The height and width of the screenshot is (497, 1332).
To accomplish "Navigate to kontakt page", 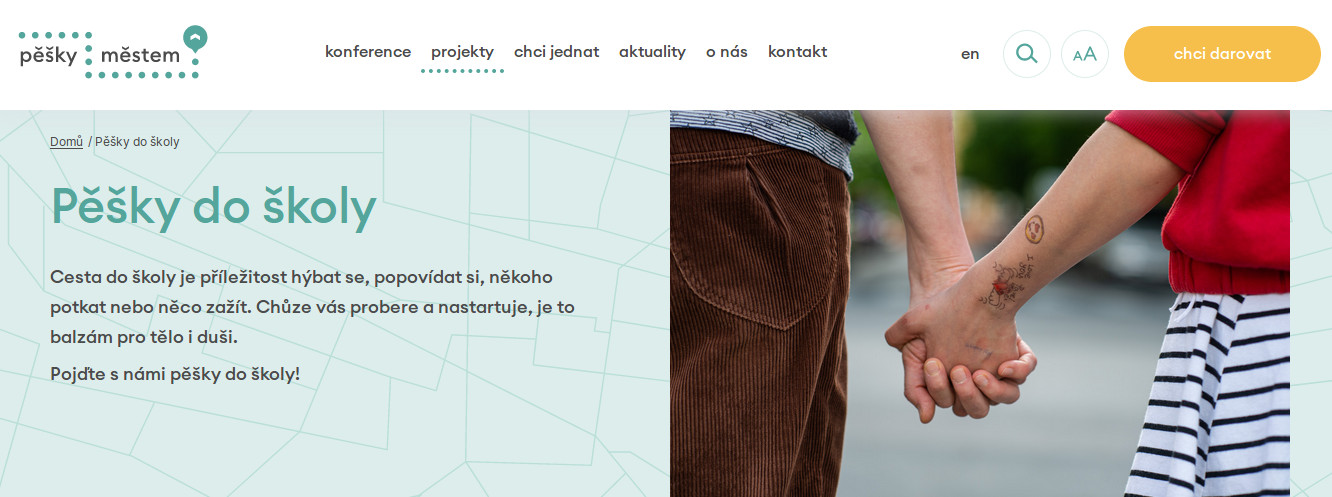I will 797,52.
